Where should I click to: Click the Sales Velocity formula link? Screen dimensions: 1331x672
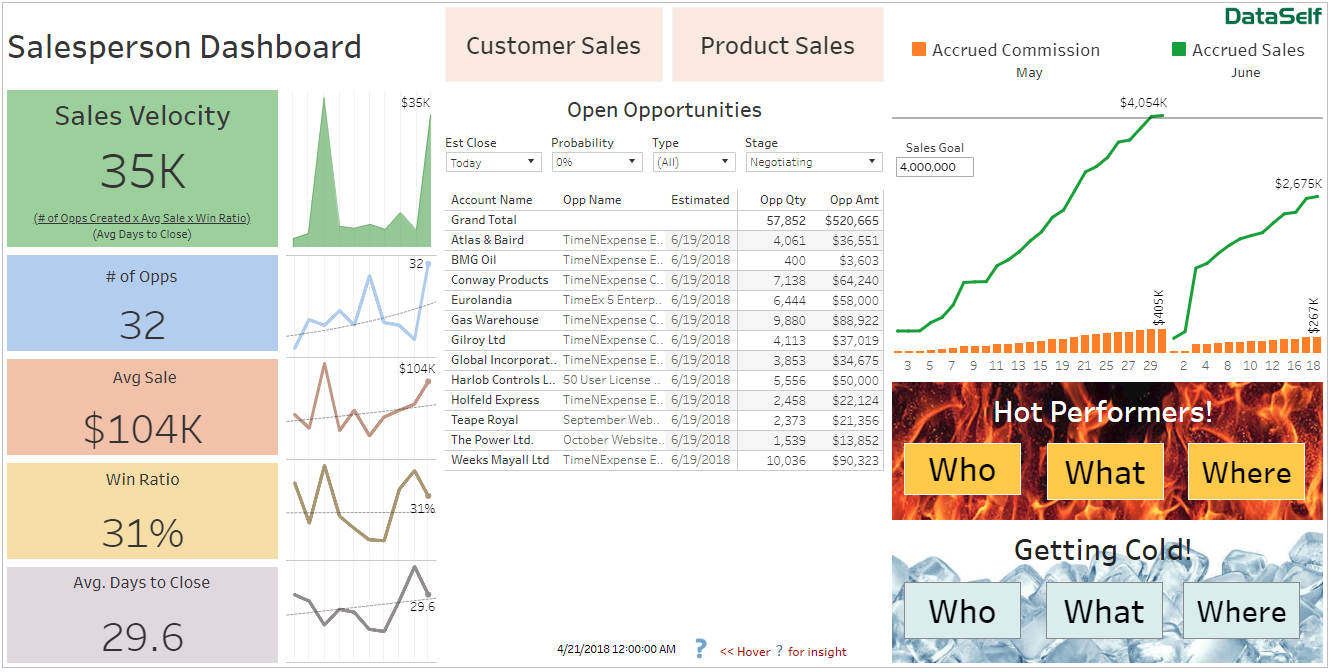pyautogui.click(x=142, y=218)
